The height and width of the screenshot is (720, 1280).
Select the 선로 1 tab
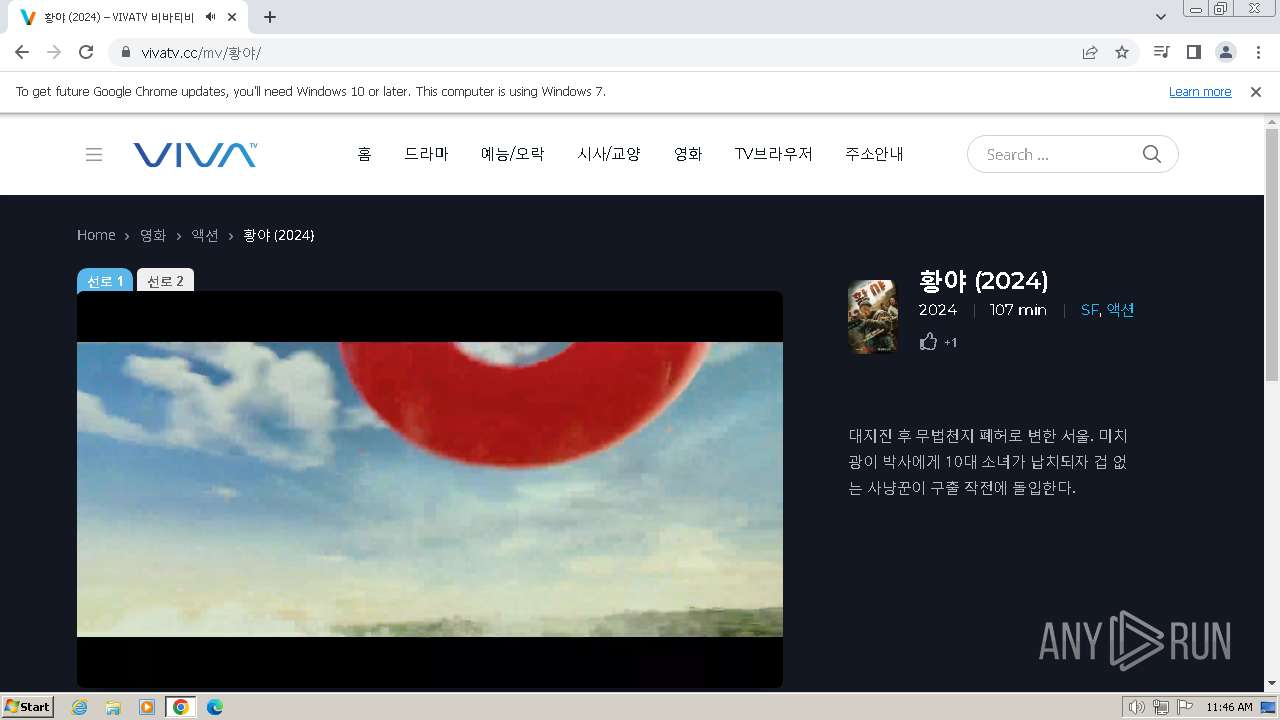point(105,281)
